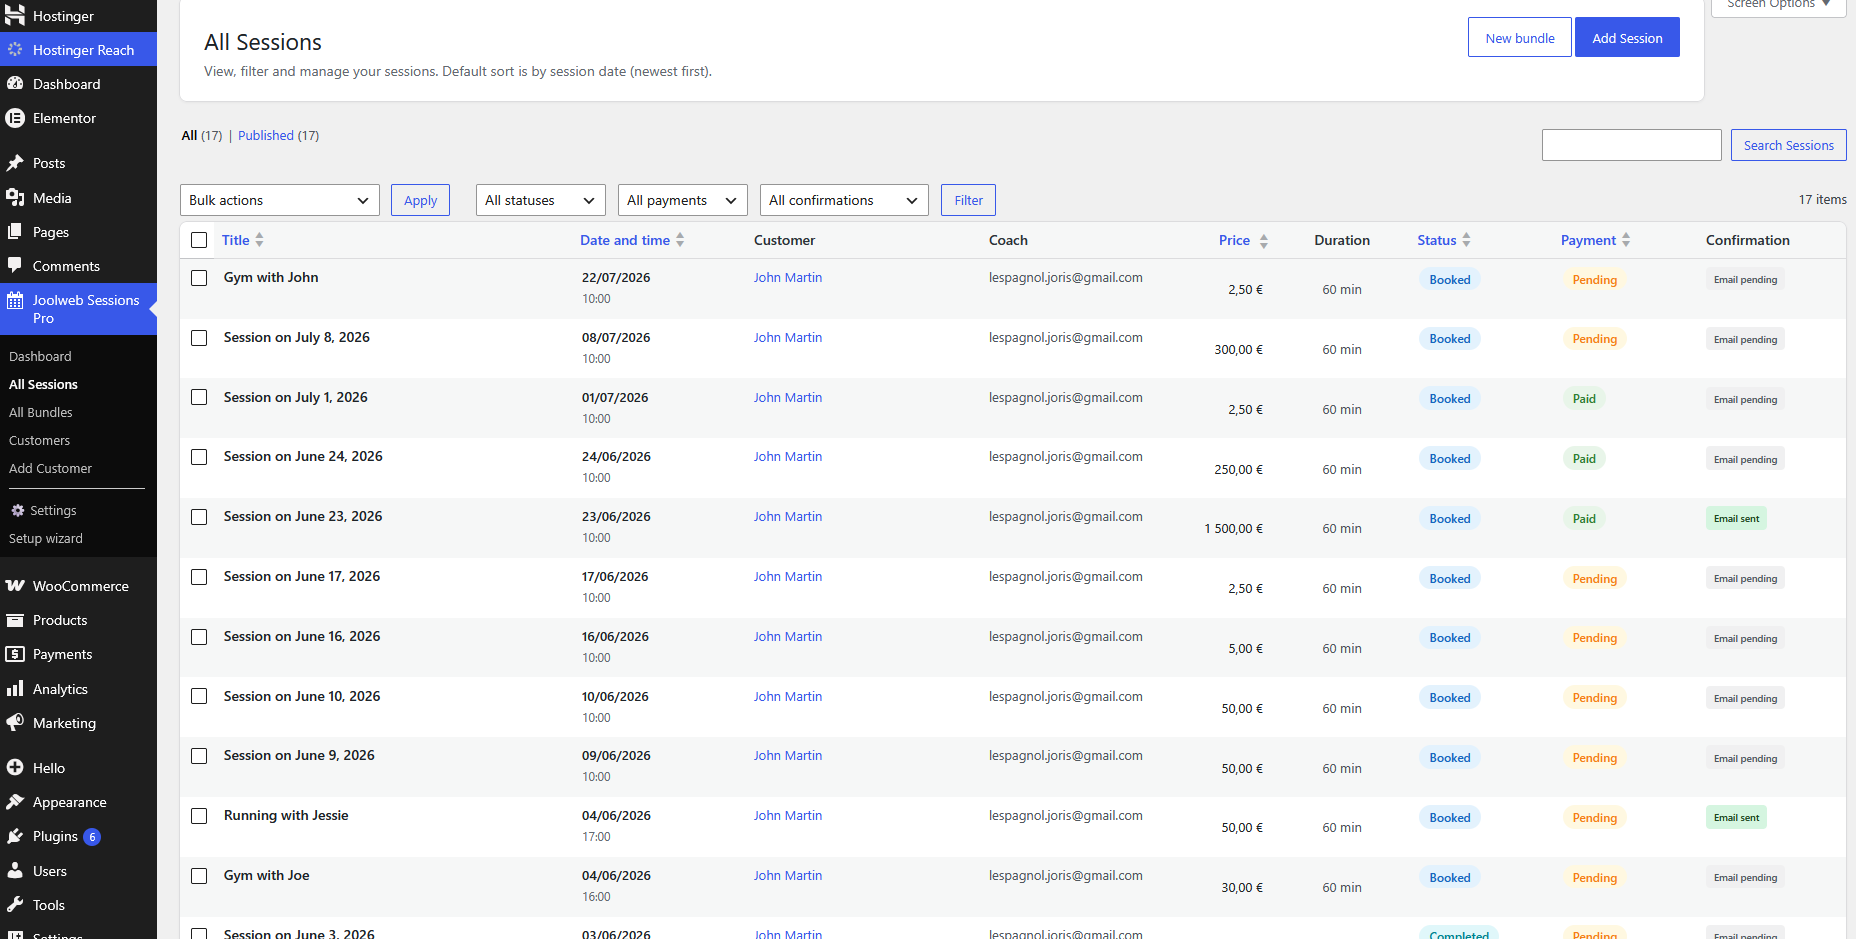Click the 17 items count text
1856x939 pixels.
[1822, 199]
